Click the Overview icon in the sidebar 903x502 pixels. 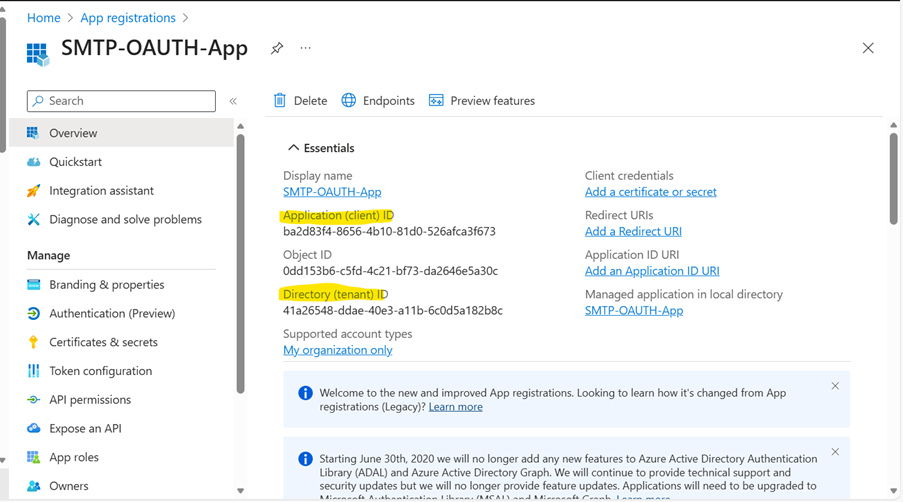tap(33, 133)
